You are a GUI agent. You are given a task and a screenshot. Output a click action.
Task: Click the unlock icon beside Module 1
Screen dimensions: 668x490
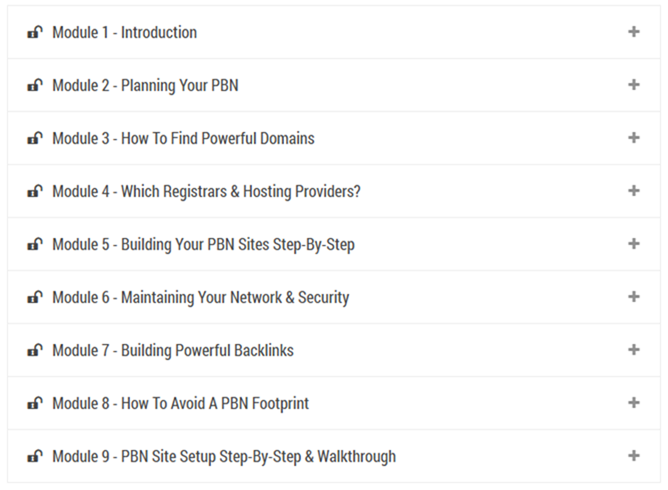pyautogui.click(x=35, y=32)
